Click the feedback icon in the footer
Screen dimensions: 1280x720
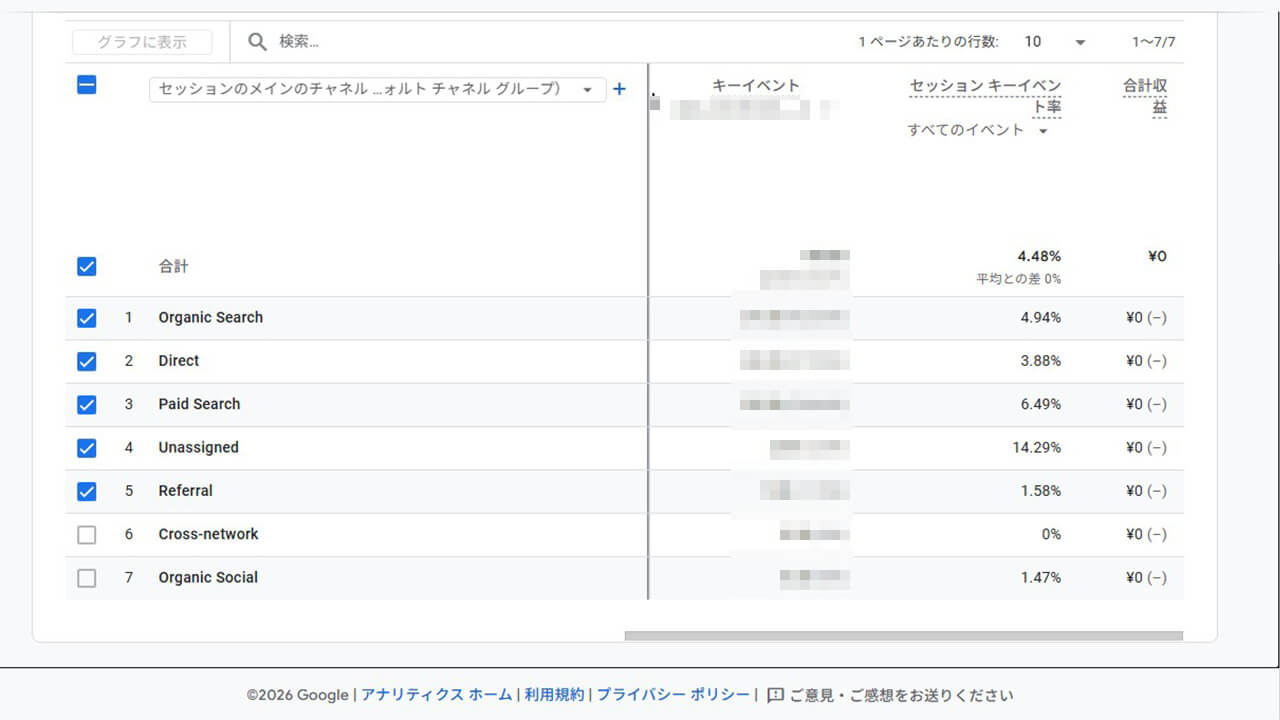[x=775, y=695]
